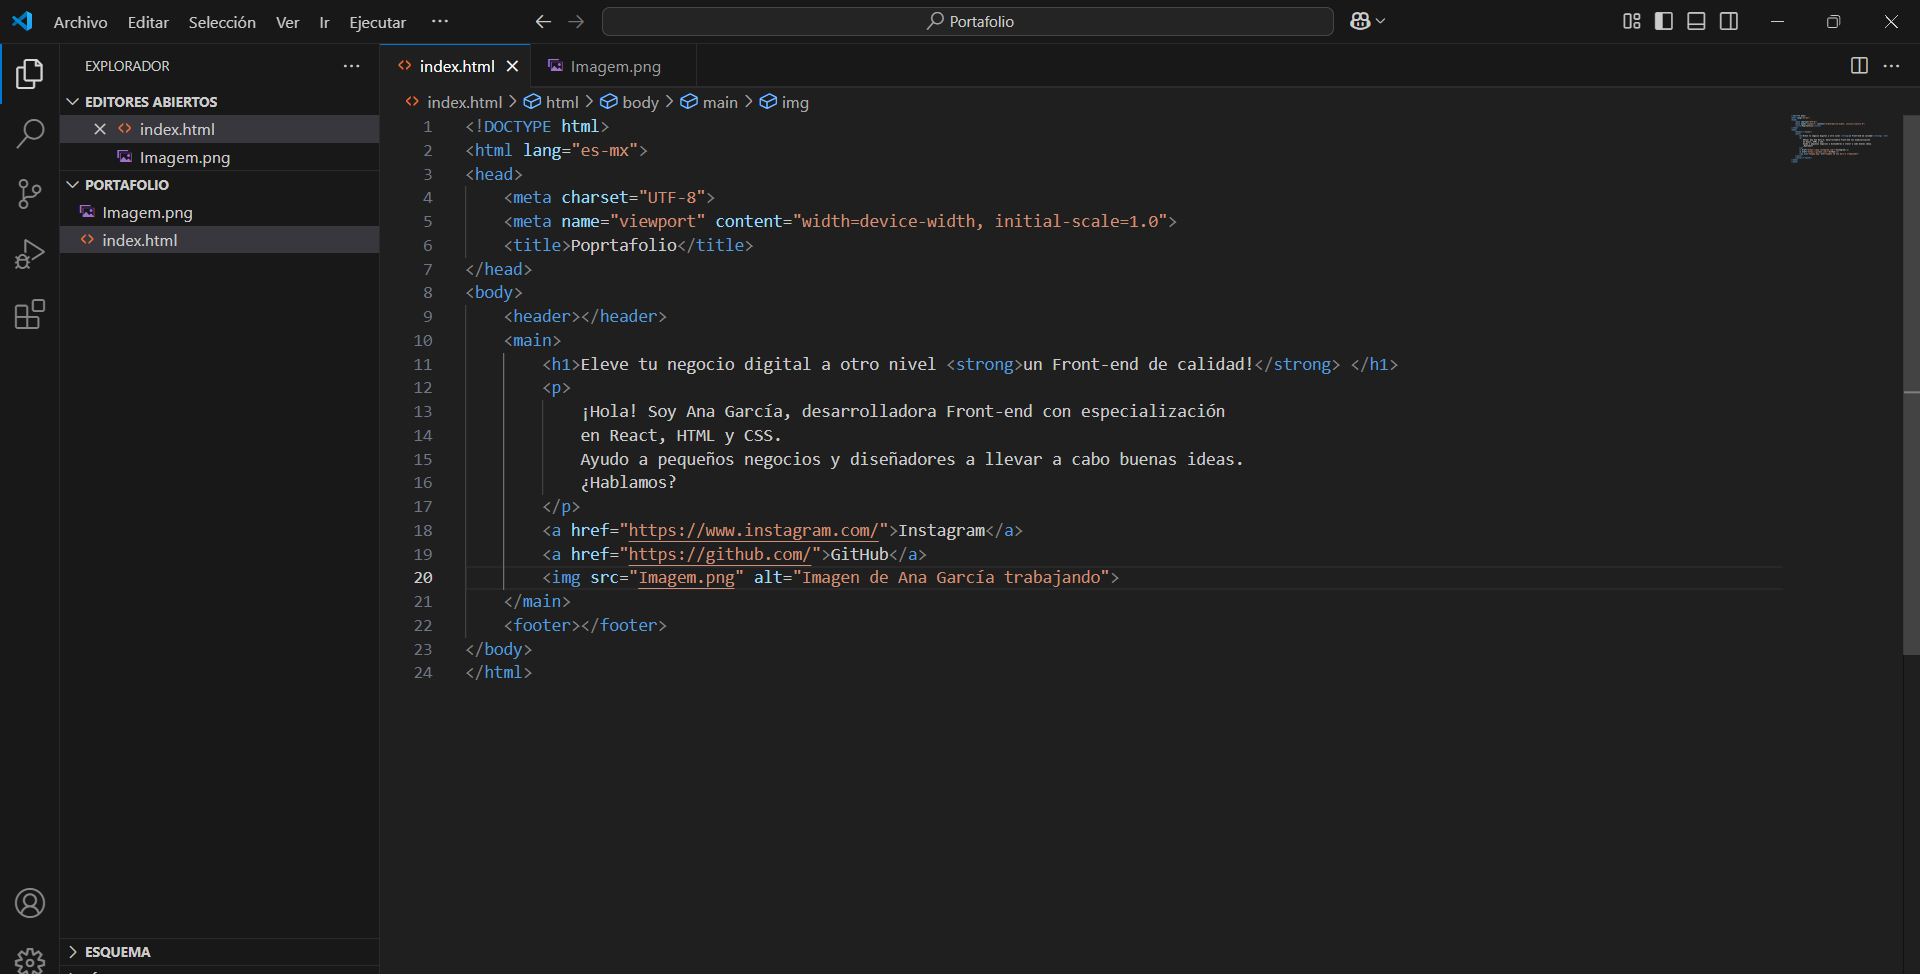This screenshot has height=974, width=1920.
Task: Open the Copilot chat icon
Action: [x=1360, y=21]
